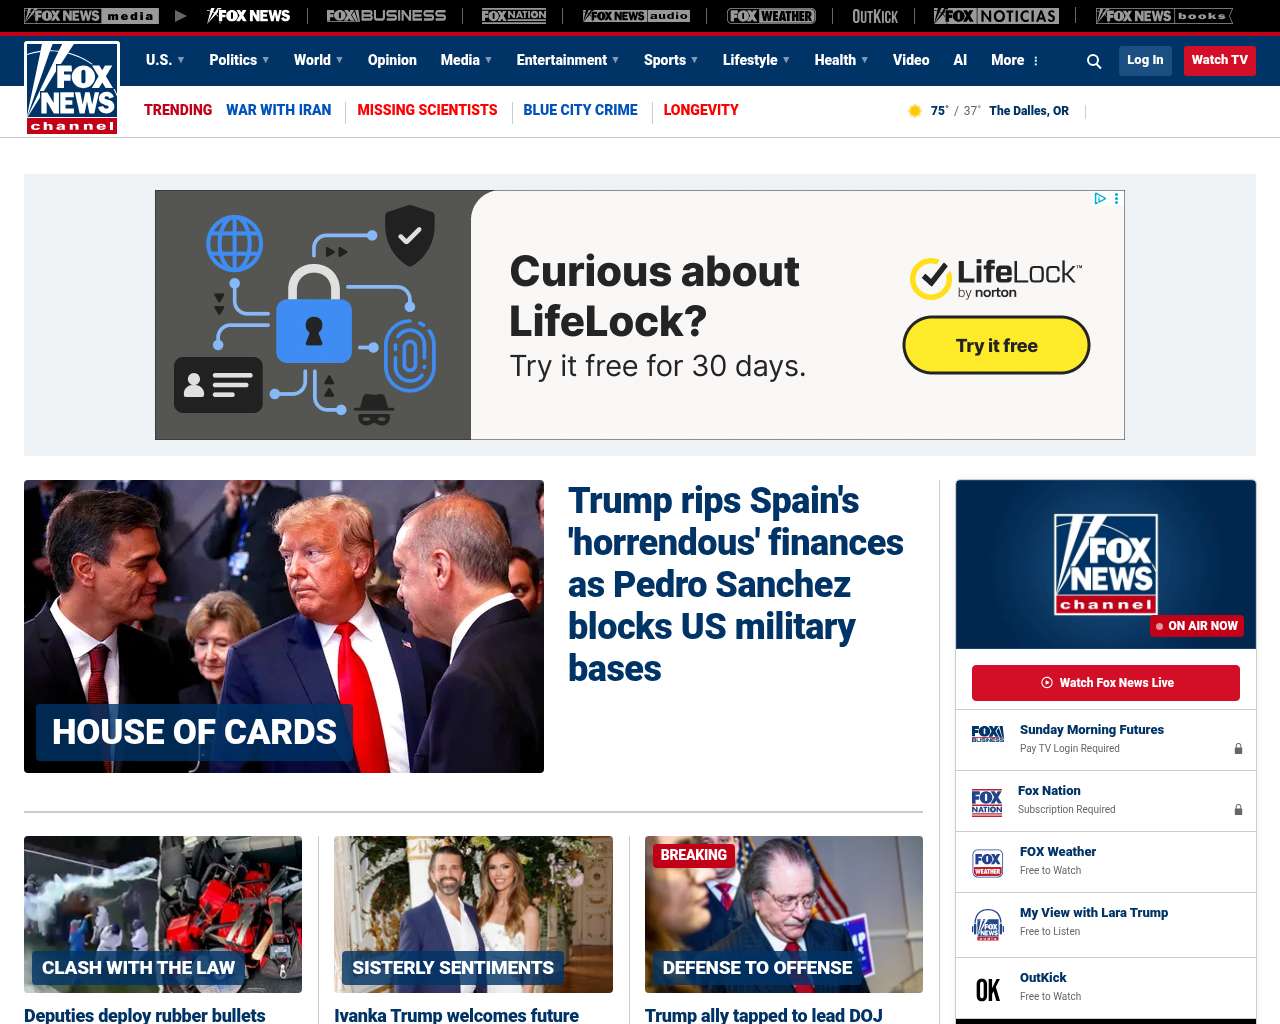1280x1024 pixels.
Task: Open the Trump rips Spain headline
Action: tap(735, 584)
